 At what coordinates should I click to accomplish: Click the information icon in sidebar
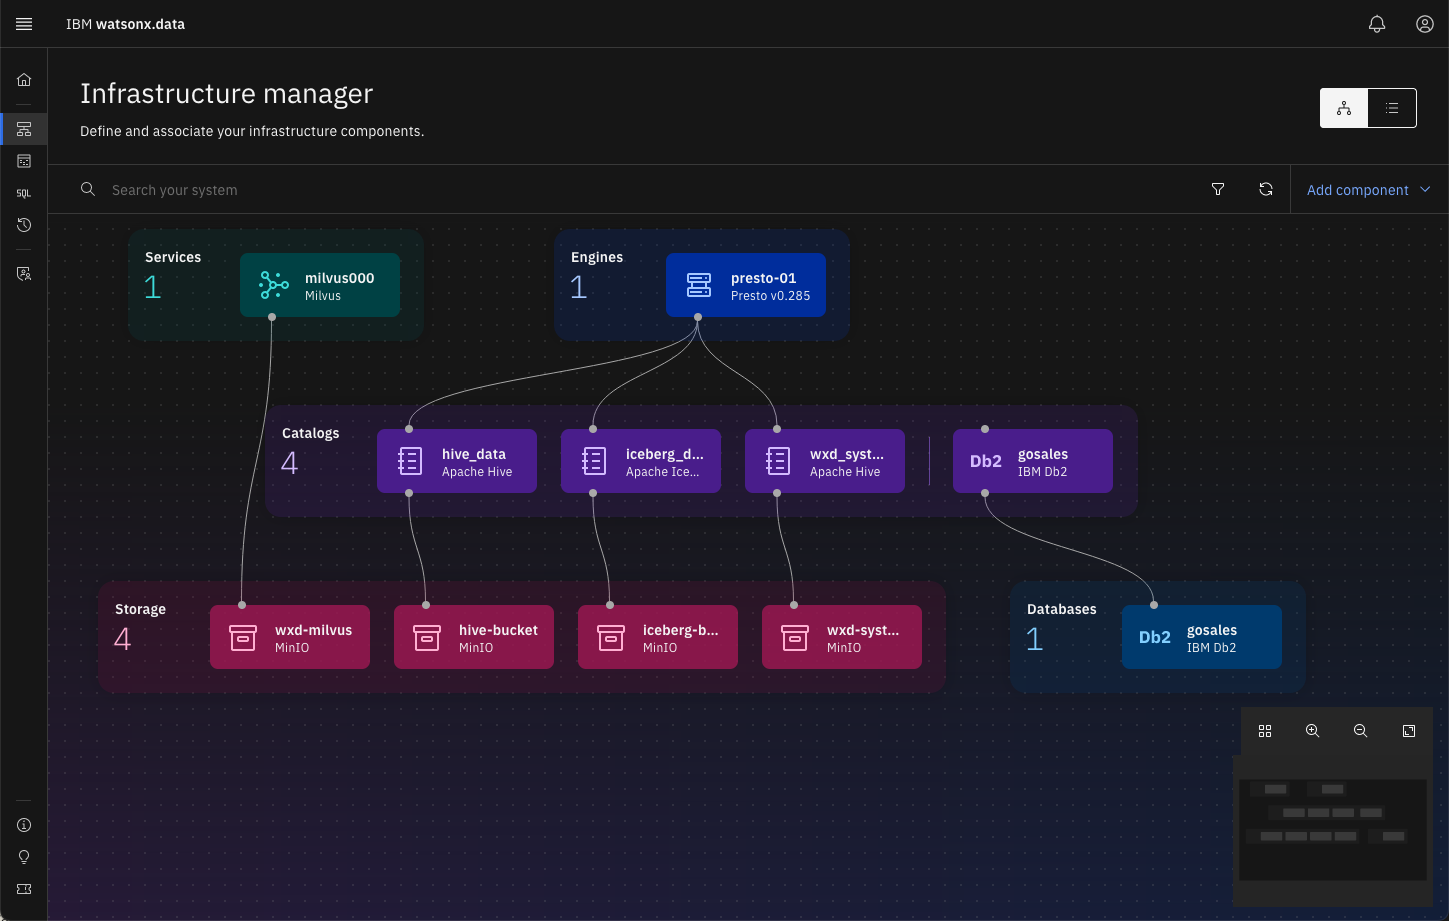(24, 825)
